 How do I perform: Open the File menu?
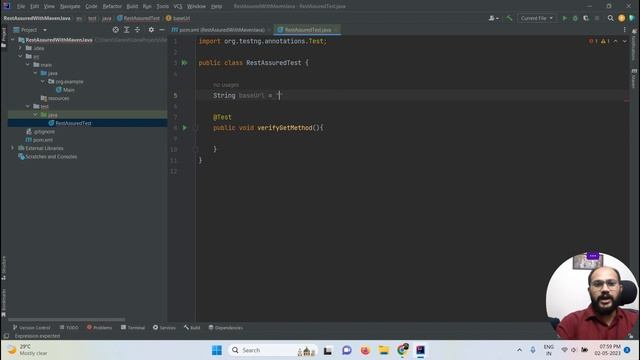click(21, 6)
